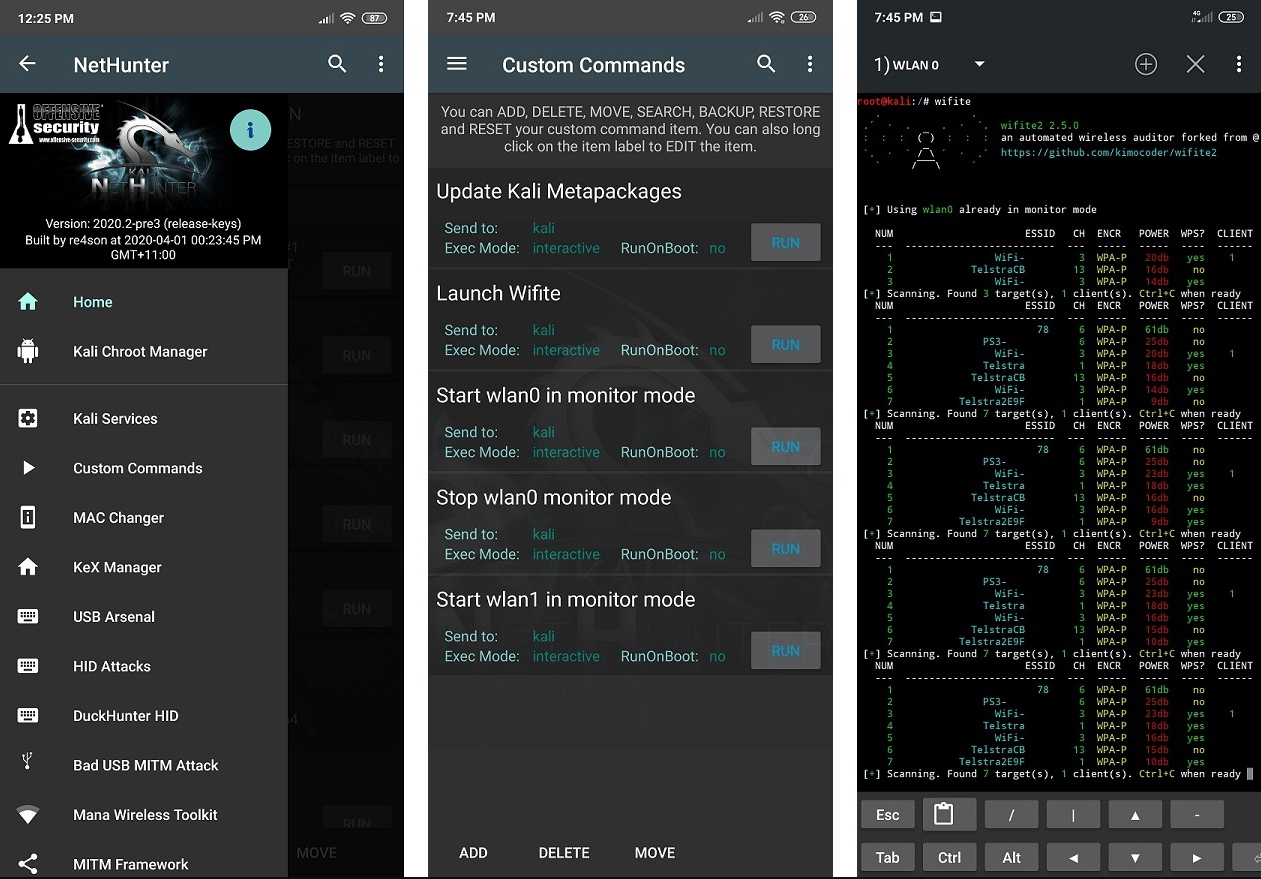
Task: Tap ADD at the bottom of Custom Commands
Action: click(x=473, y=853)
